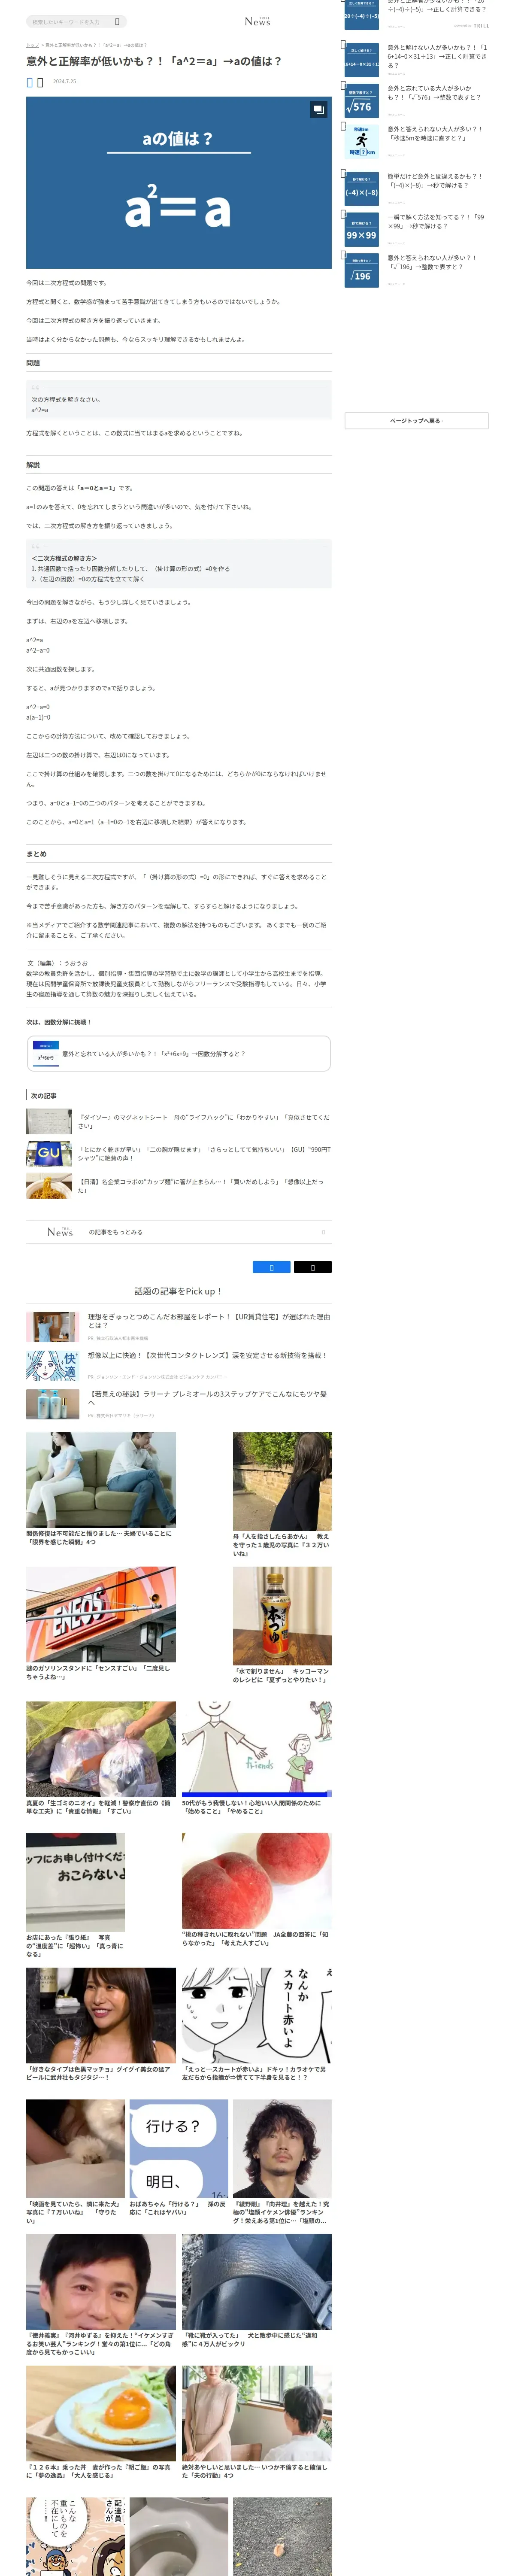Click the search icon in search box

point(117,21)
